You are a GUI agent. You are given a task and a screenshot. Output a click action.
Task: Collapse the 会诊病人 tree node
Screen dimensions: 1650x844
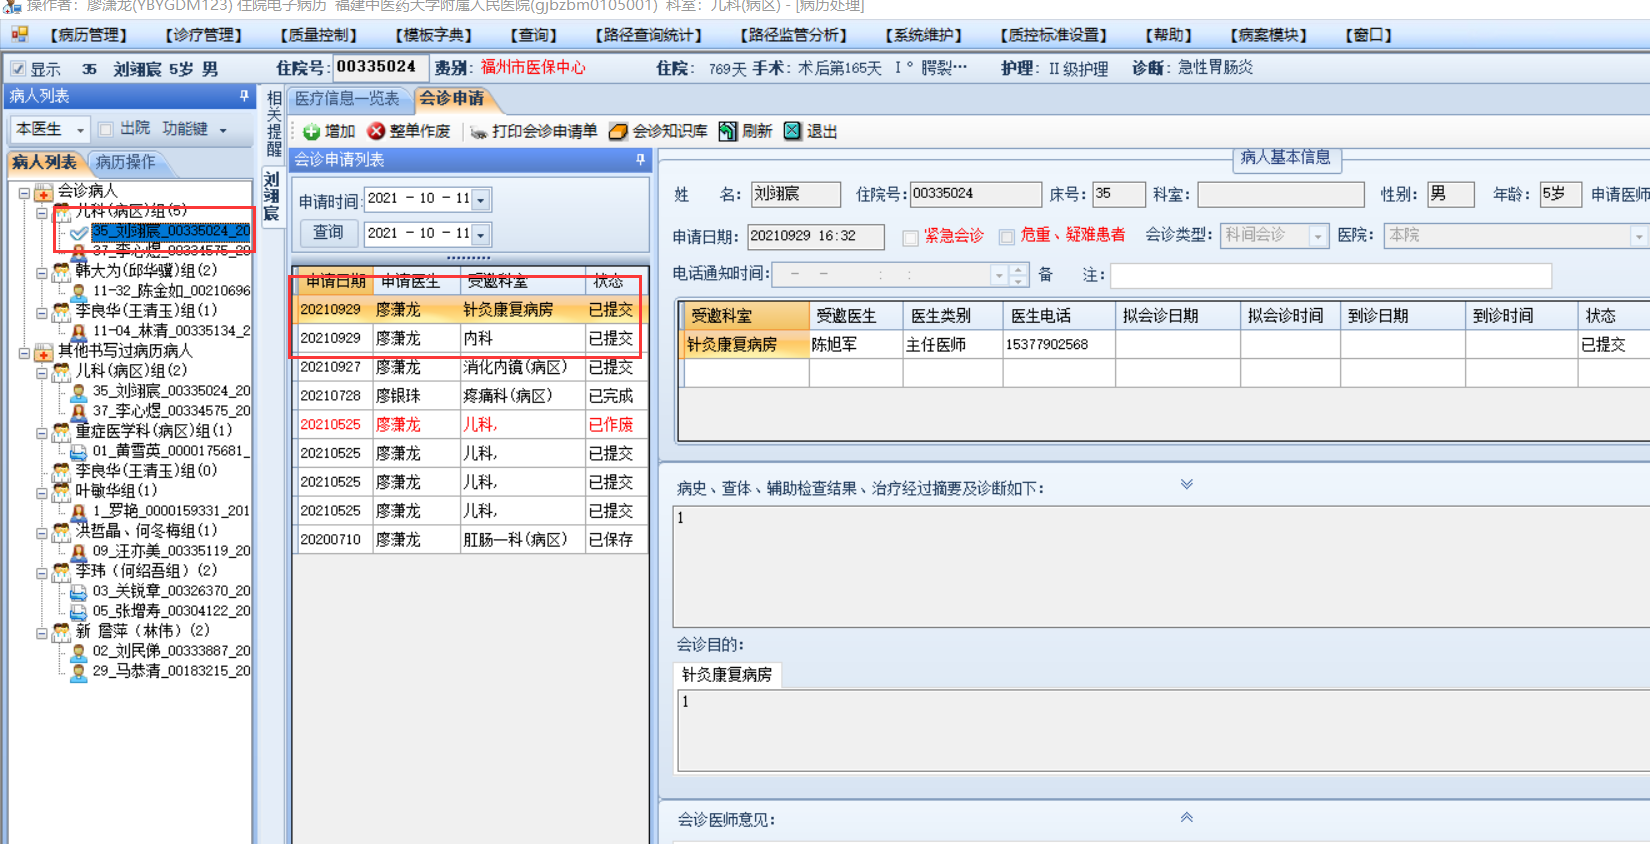click(x=24, y=192)
